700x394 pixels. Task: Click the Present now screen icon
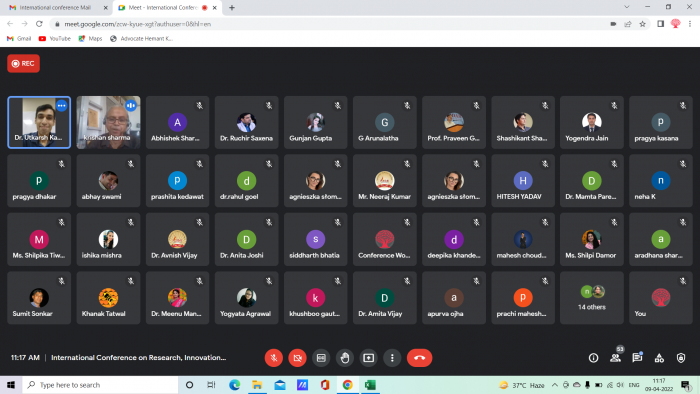pos(368,358)
